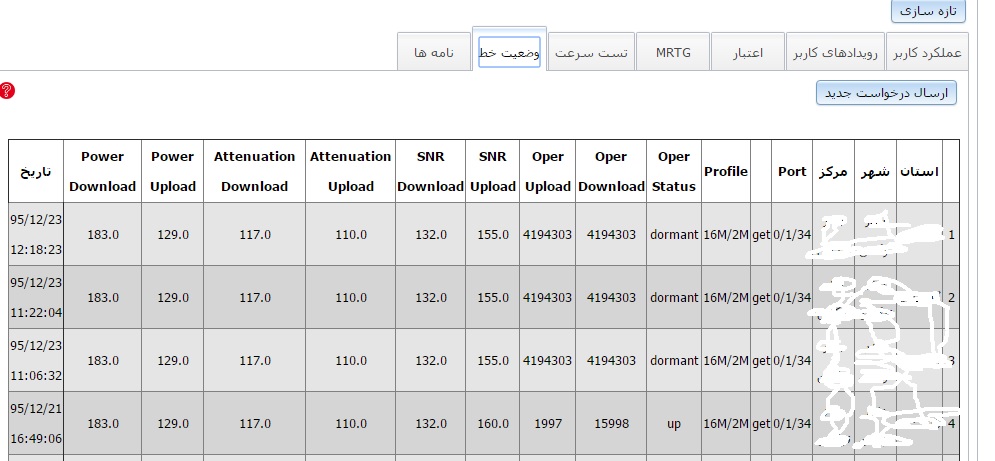Click the Profile column header

coord(725,171)
